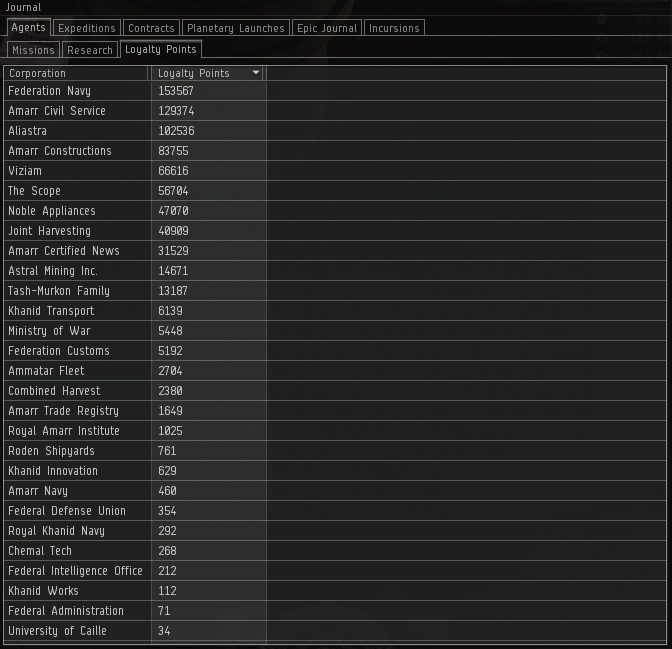Select the Federation Navy row
Viewport: 672px width, 649px height.
coord(335,91)
